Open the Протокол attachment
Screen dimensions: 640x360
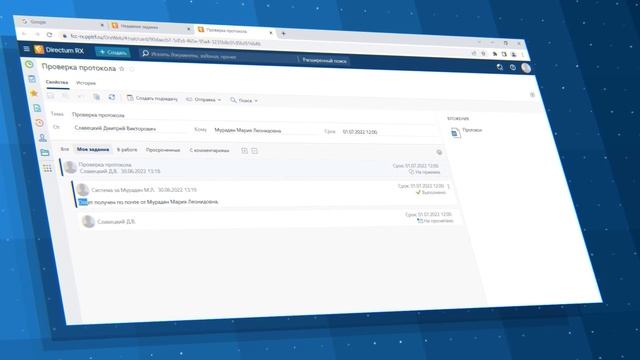[x=472, y=130]
